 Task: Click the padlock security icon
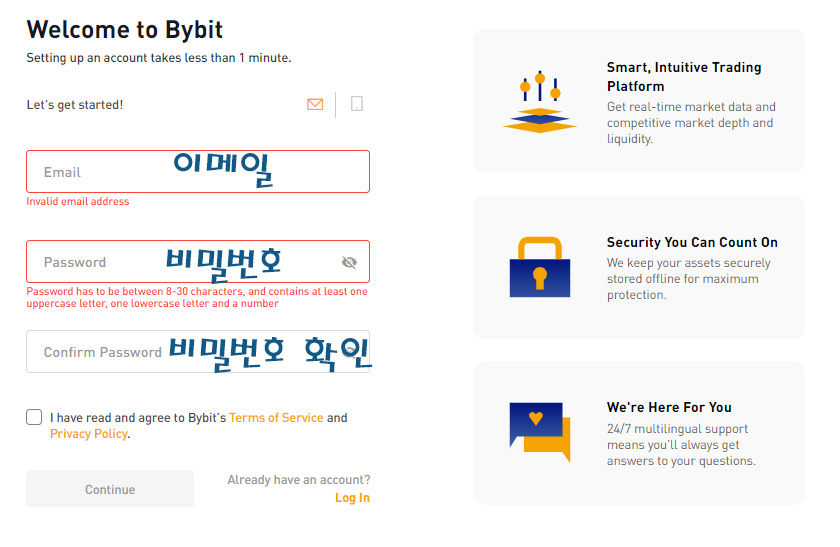pos(539,267)
